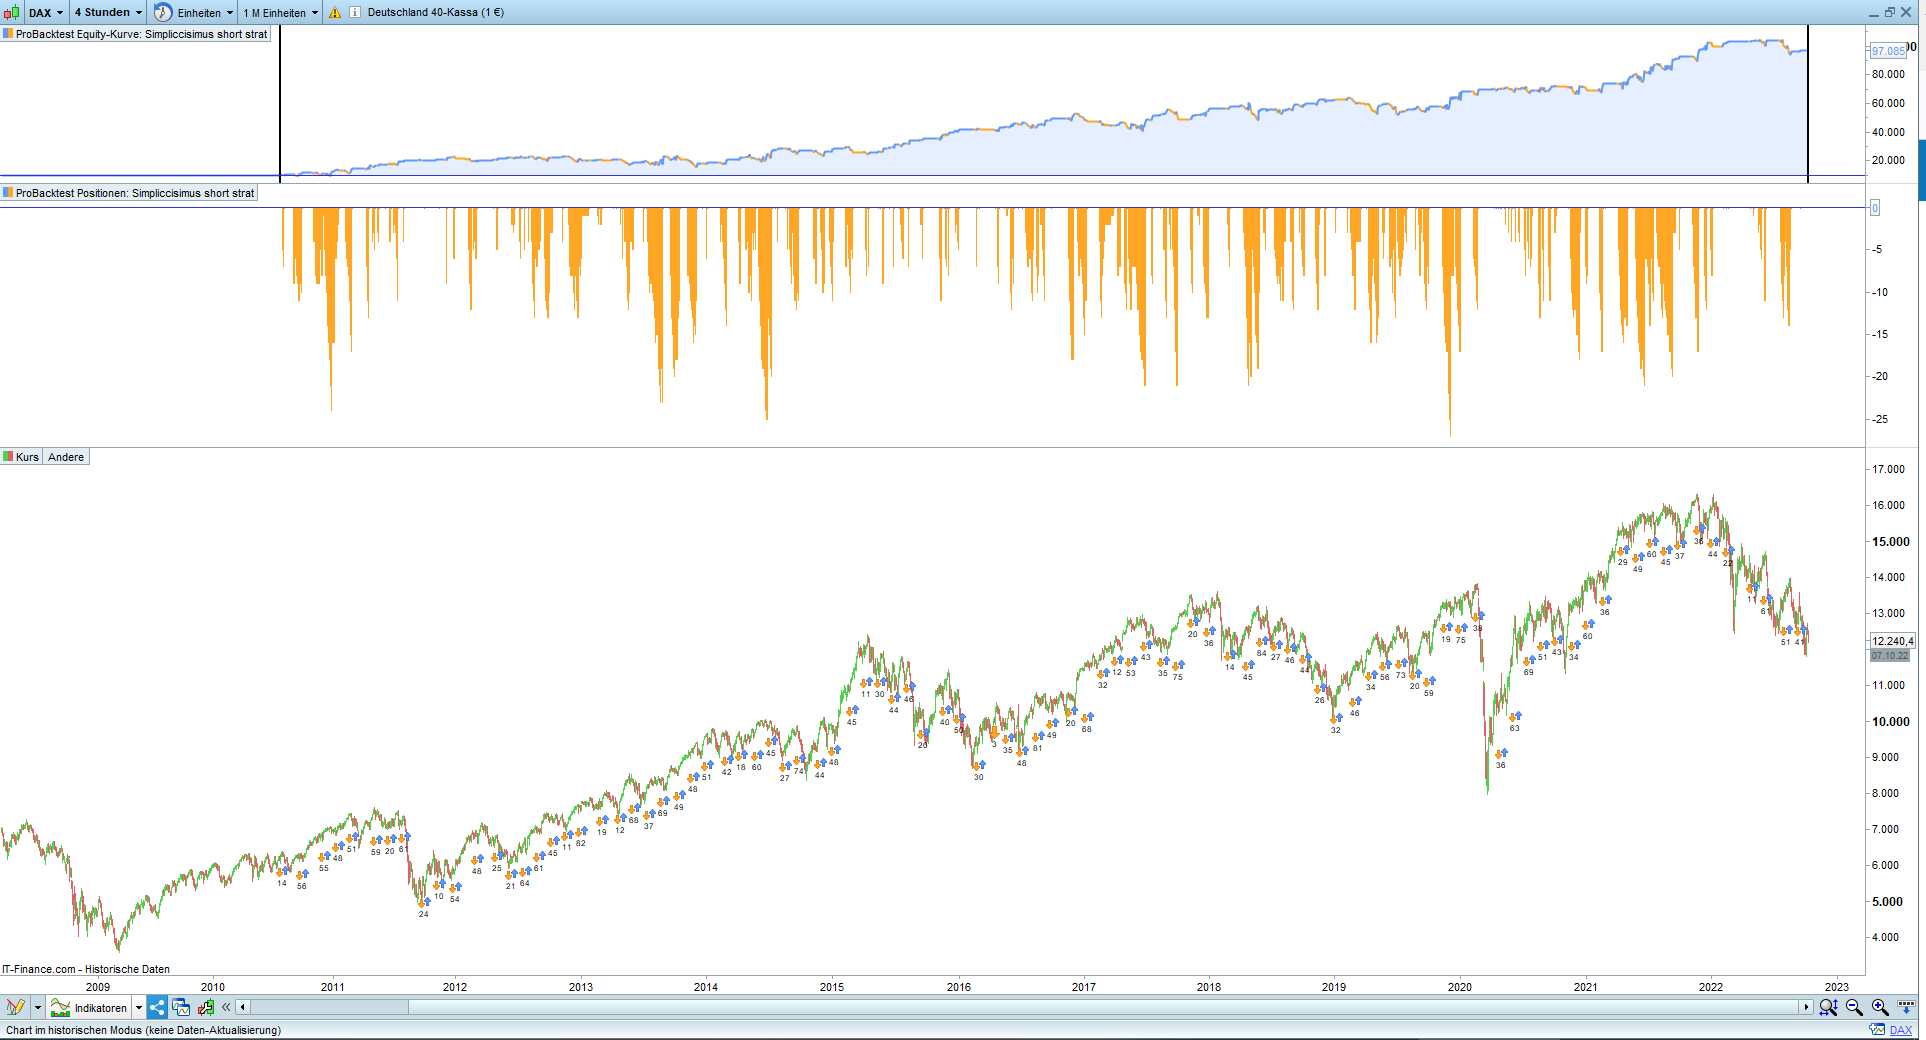Click the 07.10.22 date tag on price axis
This screenshot has height=1040, width=1926.
tap(1890, 656)
